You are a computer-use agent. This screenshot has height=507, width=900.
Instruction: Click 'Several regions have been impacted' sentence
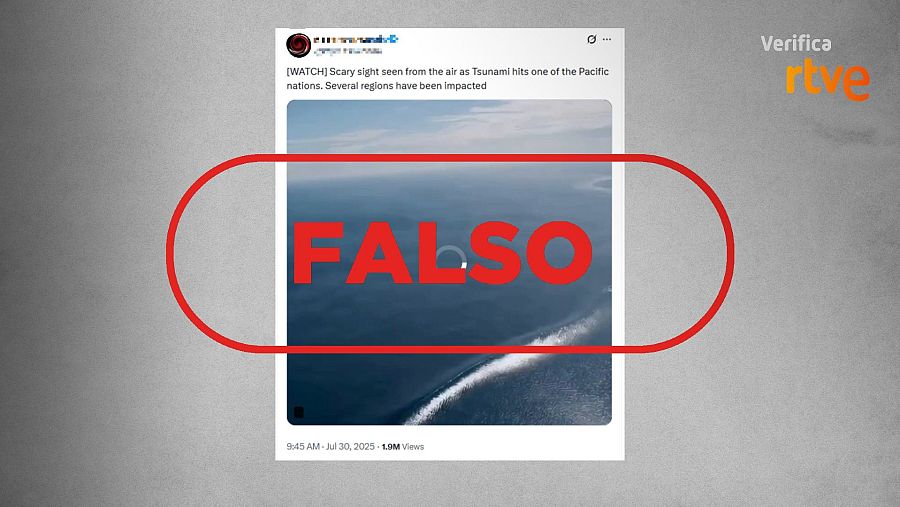(406, 86)
